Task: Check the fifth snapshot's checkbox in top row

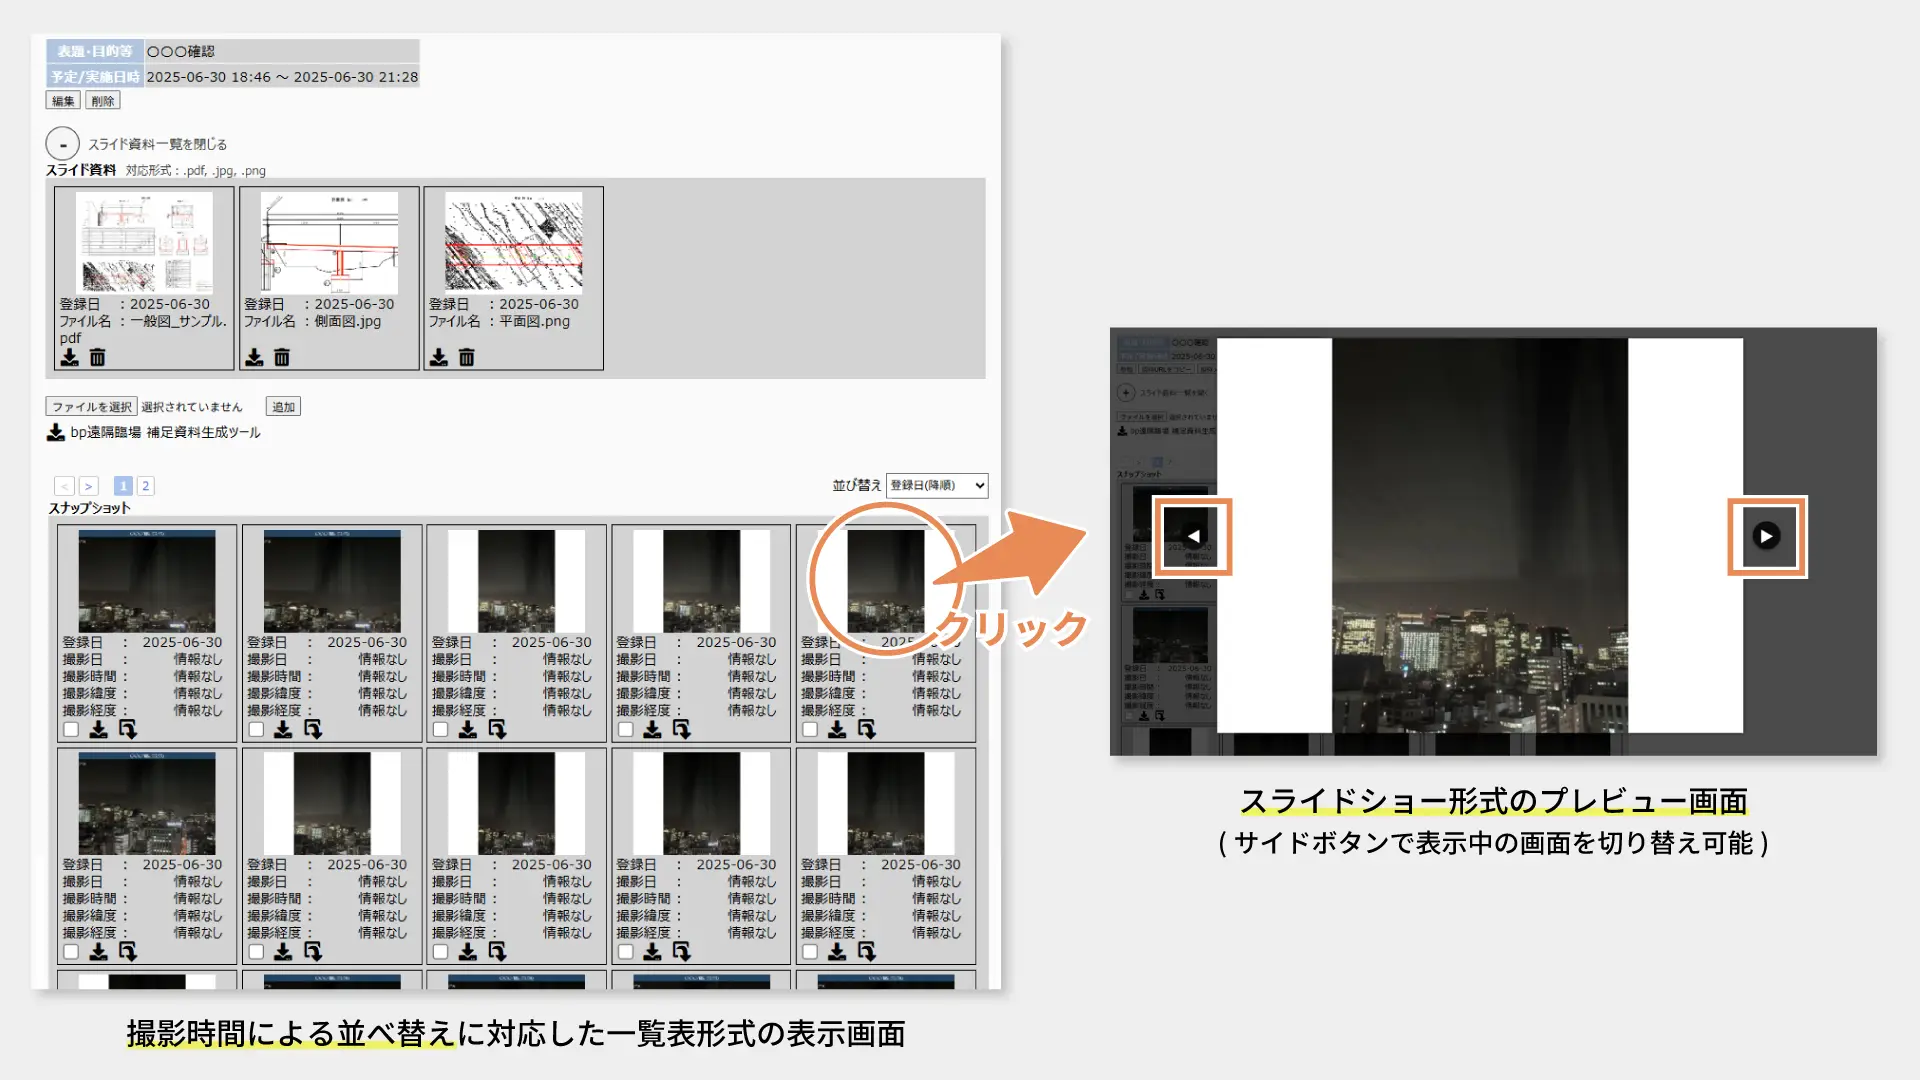Action: [x=810, y=730]
